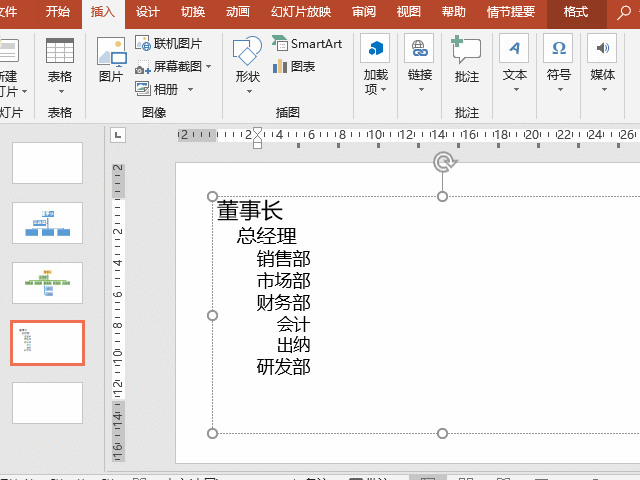Select the highlighted text list slide thumbnail

(x=47, y=343)
